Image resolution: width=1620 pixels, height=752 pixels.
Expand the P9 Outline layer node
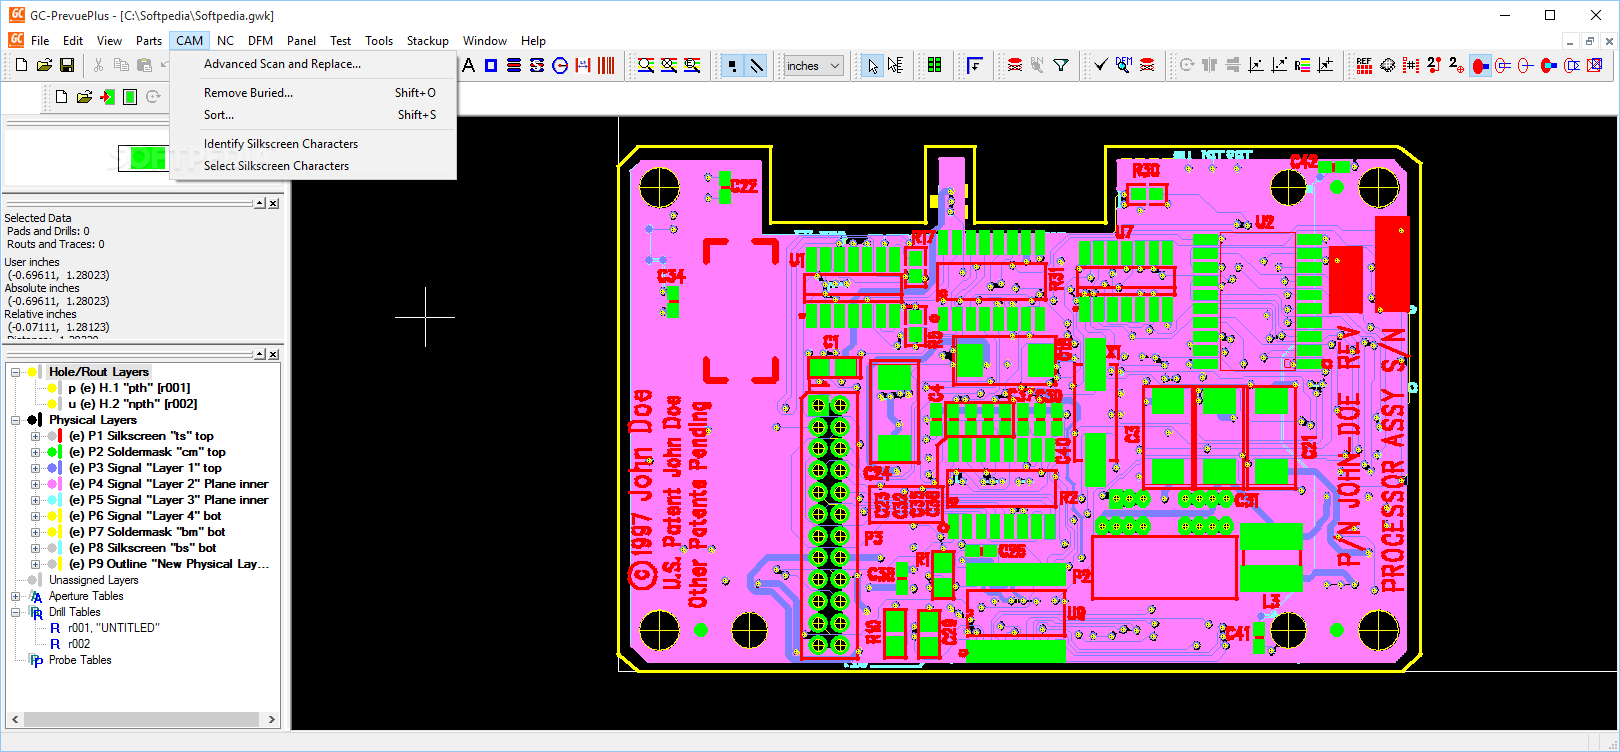click(36, 564)
